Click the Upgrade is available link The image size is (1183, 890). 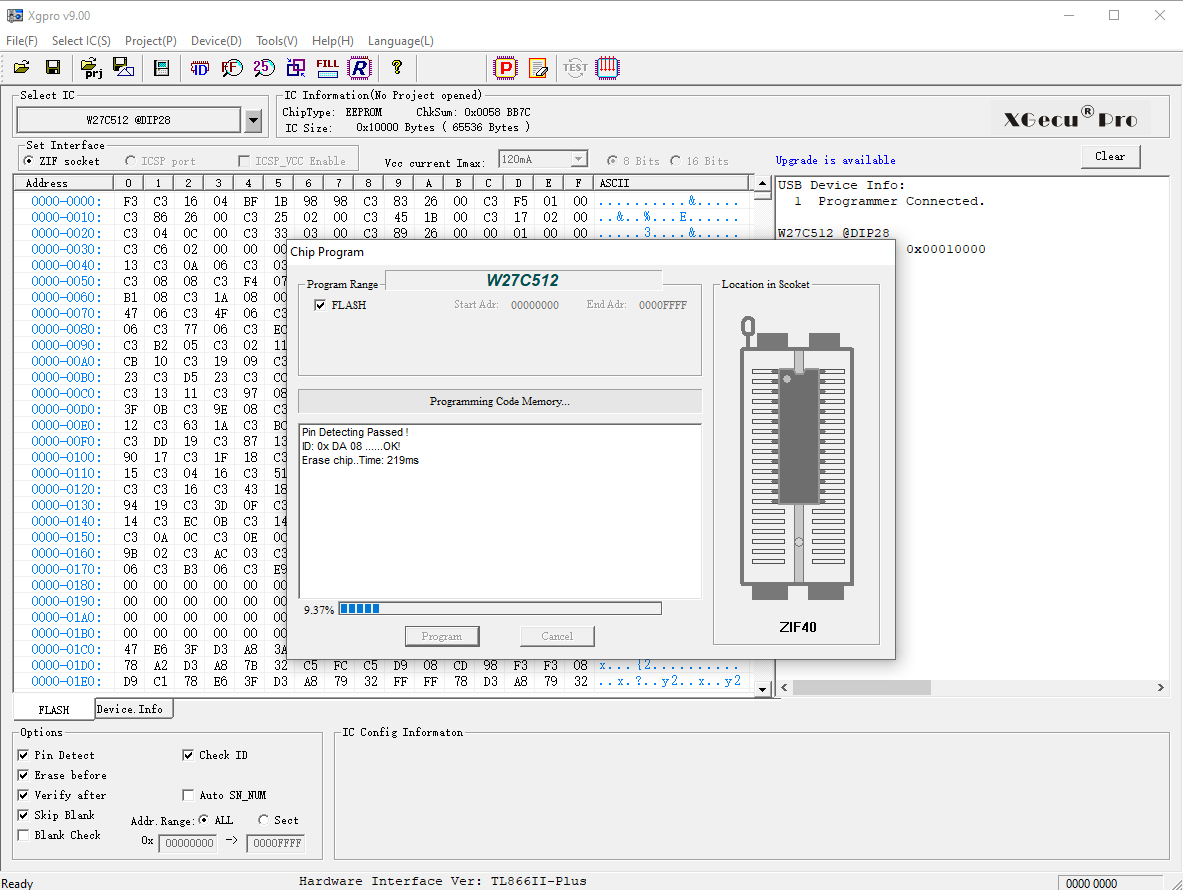(x=835, y=160)
